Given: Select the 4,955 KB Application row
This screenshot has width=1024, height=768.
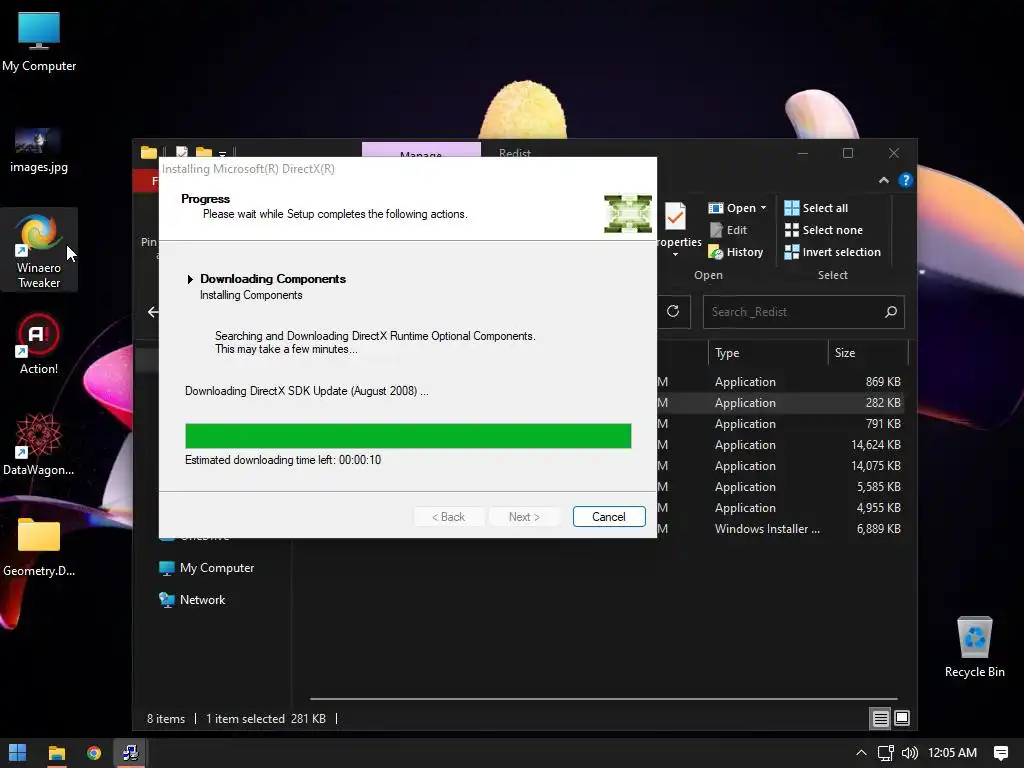Looking at the screenshot, I should coord(782,507).
